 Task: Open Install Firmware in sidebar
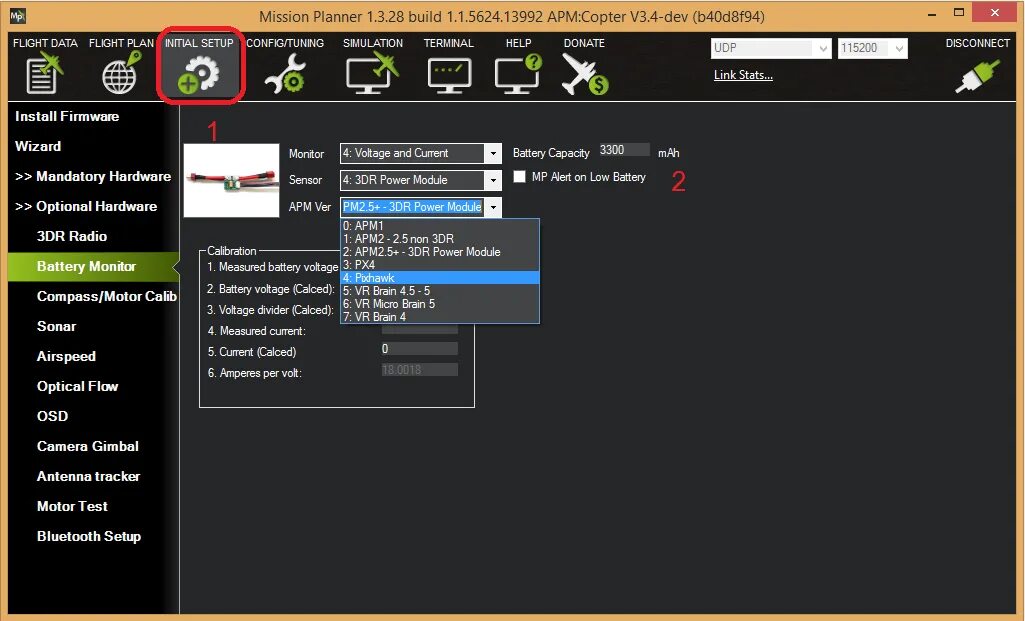(x=67, y=116)
